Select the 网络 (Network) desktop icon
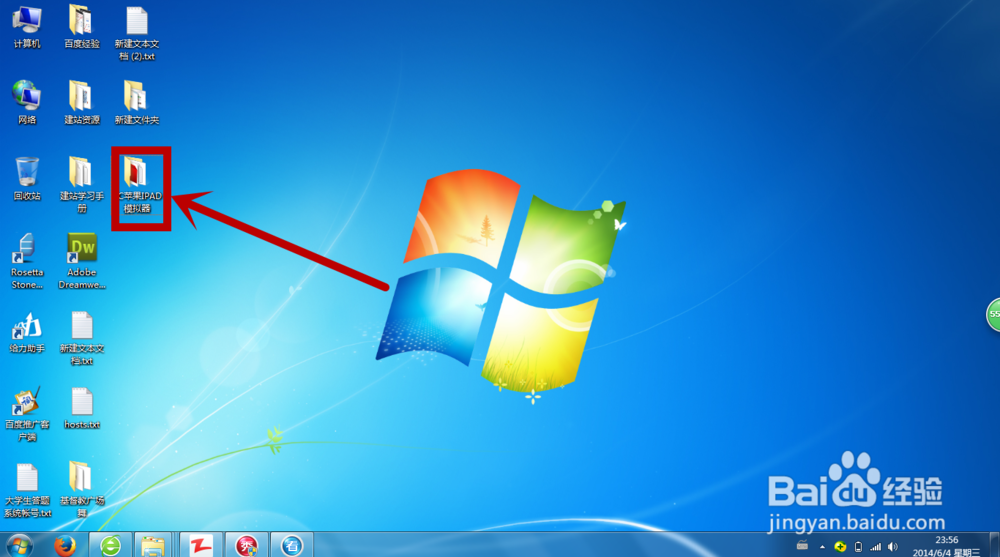1000x557 pixels. (x=27, y=103)
